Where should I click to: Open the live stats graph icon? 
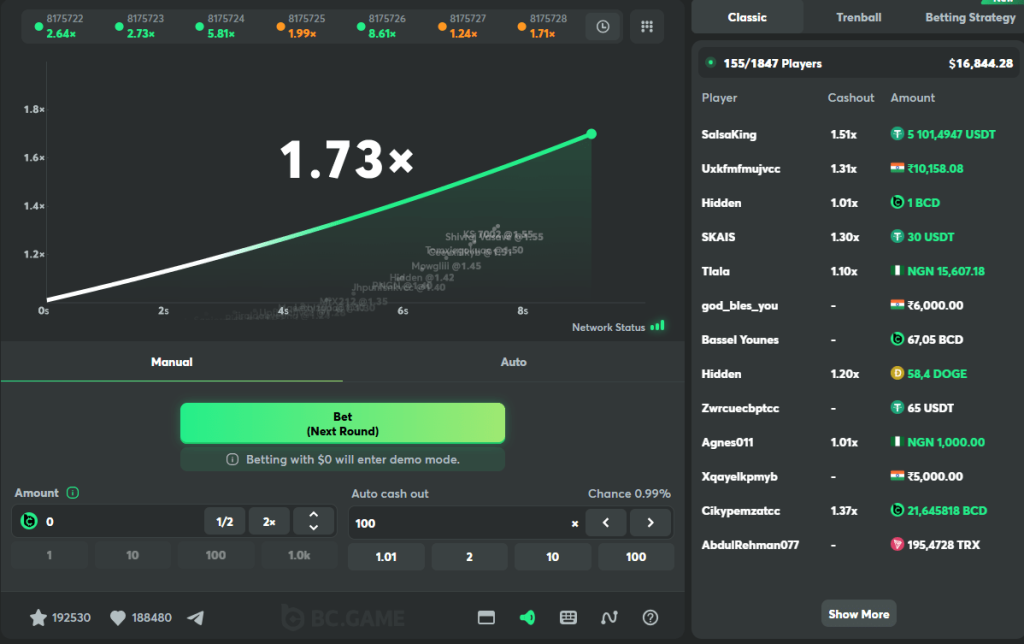click(x=609, y=617)
